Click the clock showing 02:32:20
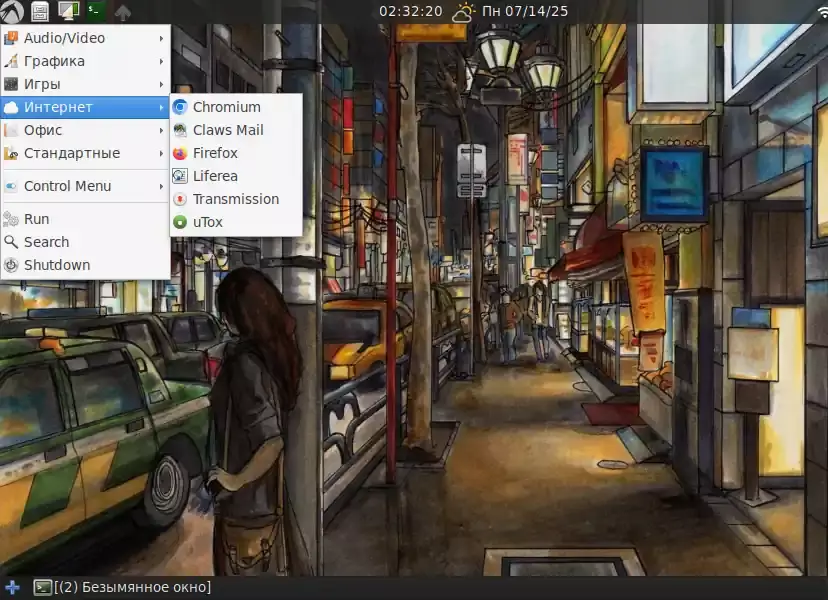This screenshot has width=828, height=600. [x=411, y=11]
